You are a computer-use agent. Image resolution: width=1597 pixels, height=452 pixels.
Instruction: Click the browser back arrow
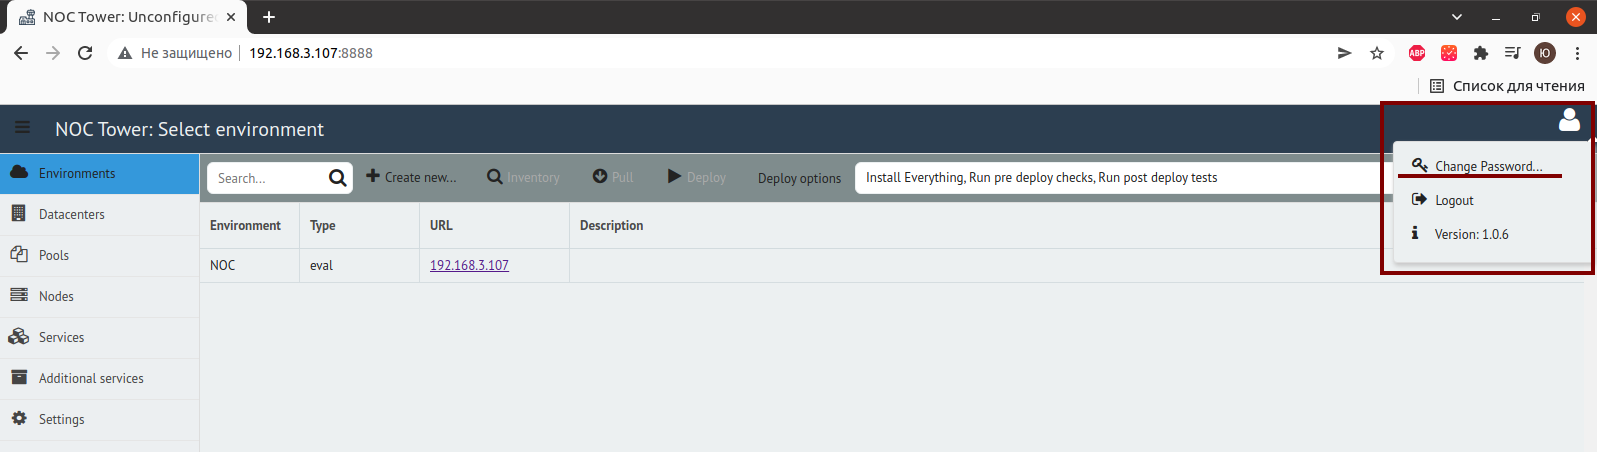21,53
